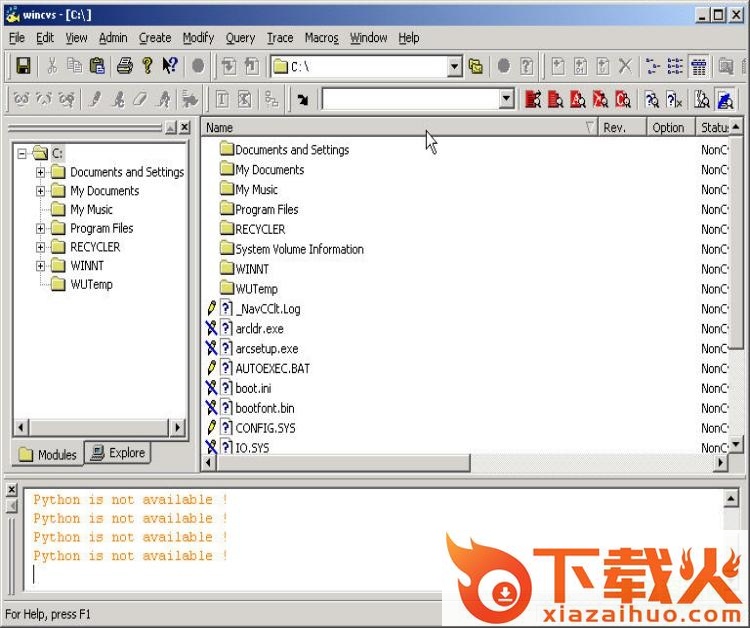Click inside the filter text field

(x=411, y=99)
